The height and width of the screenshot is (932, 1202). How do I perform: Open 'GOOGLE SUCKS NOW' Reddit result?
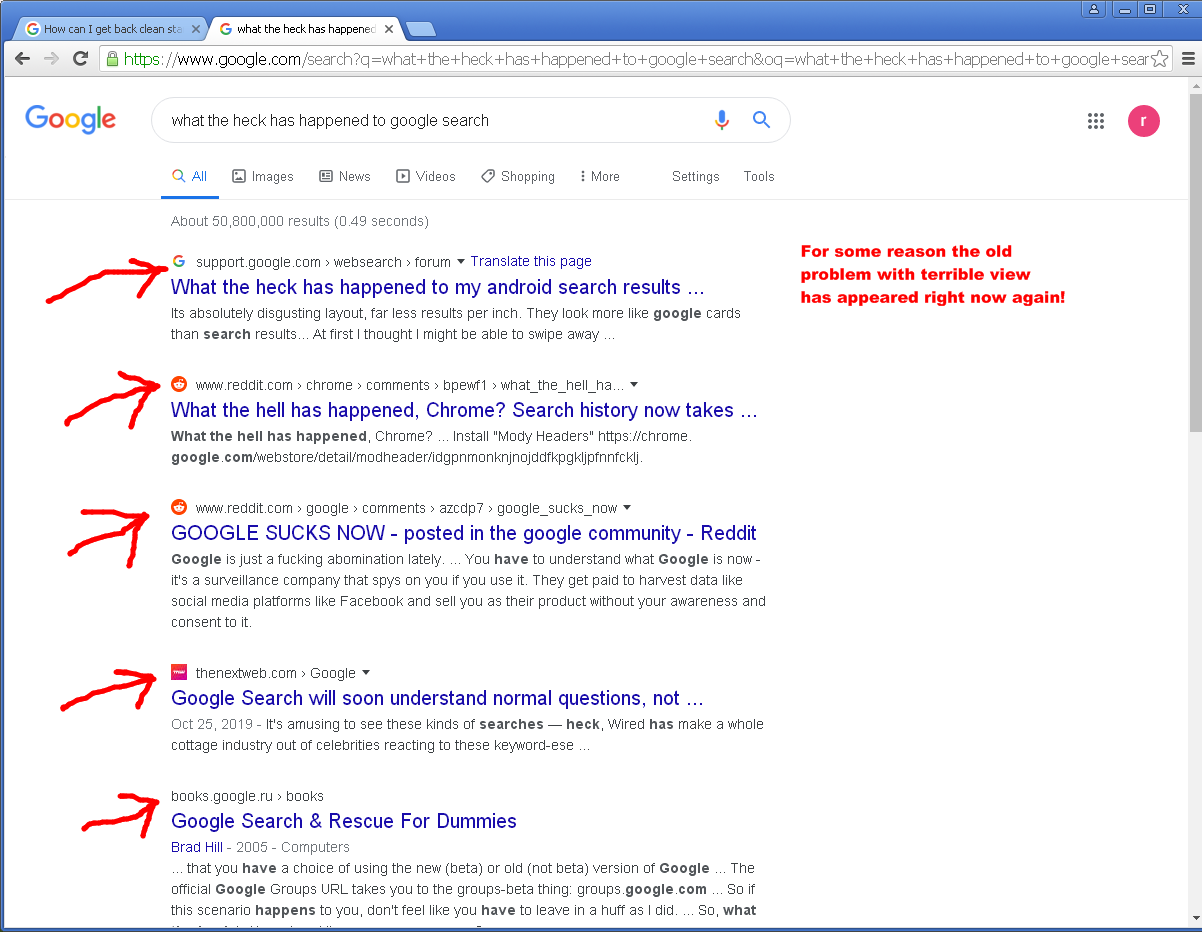[x=464, y=533]
